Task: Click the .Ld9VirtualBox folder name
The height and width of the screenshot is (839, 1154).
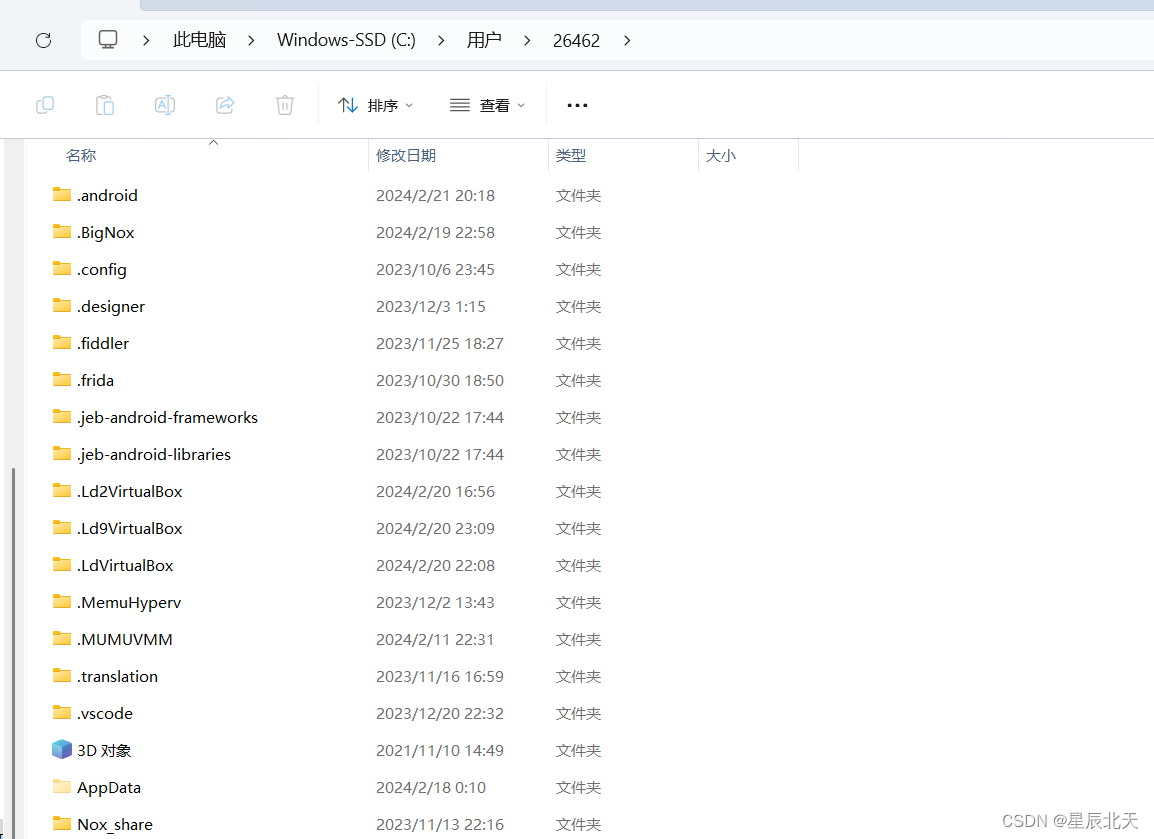Action: point(130,528)
